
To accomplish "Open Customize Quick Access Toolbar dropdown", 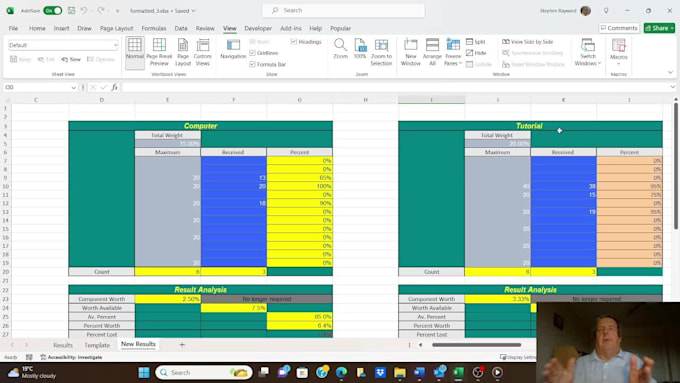I will coord(117,10).
